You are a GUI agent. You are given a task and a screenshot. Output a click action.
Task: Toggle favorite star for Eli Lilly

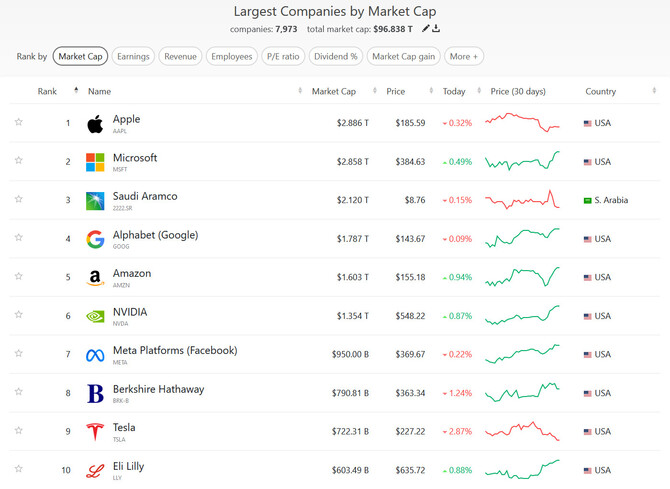pyautogui.click(x=18, y=469)
